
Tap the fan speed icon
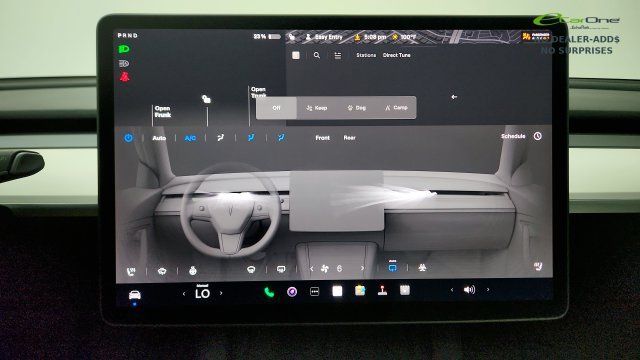tap(325, 269)
